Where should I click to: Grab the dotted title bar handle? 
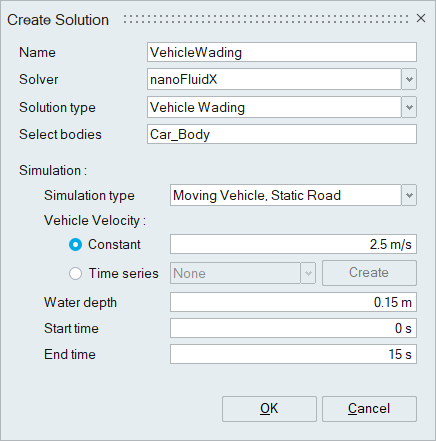click(x=266, y=19)
